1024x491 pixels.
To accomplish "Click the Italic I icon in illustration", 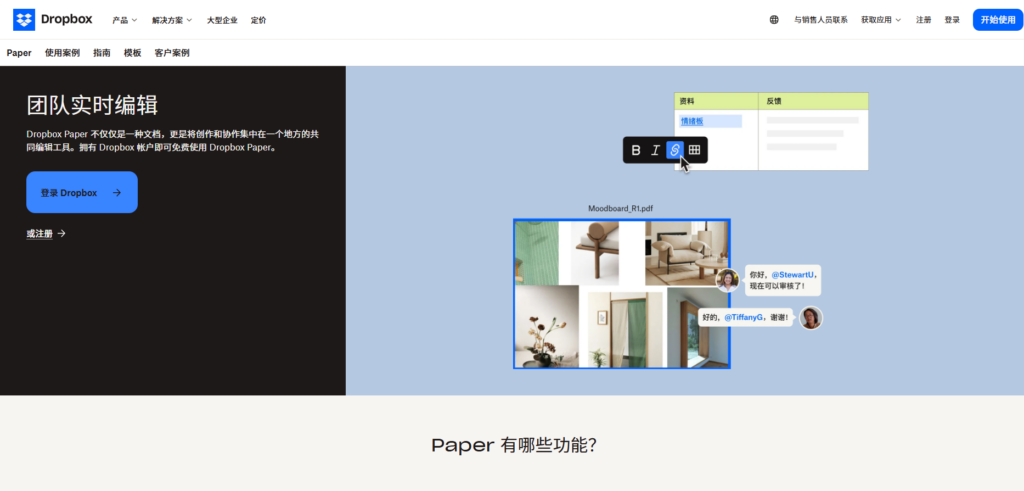I will [x=655, y=150].
